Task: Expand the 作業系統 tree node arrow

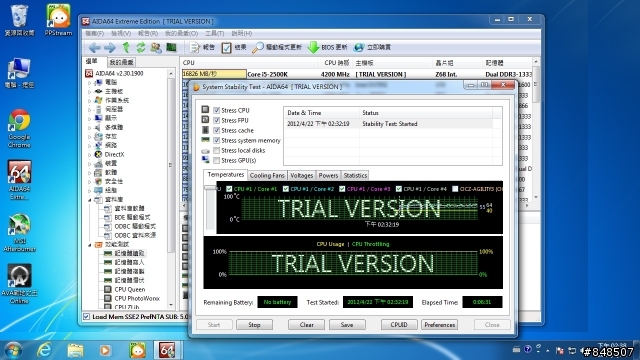Action: point(90,100)
